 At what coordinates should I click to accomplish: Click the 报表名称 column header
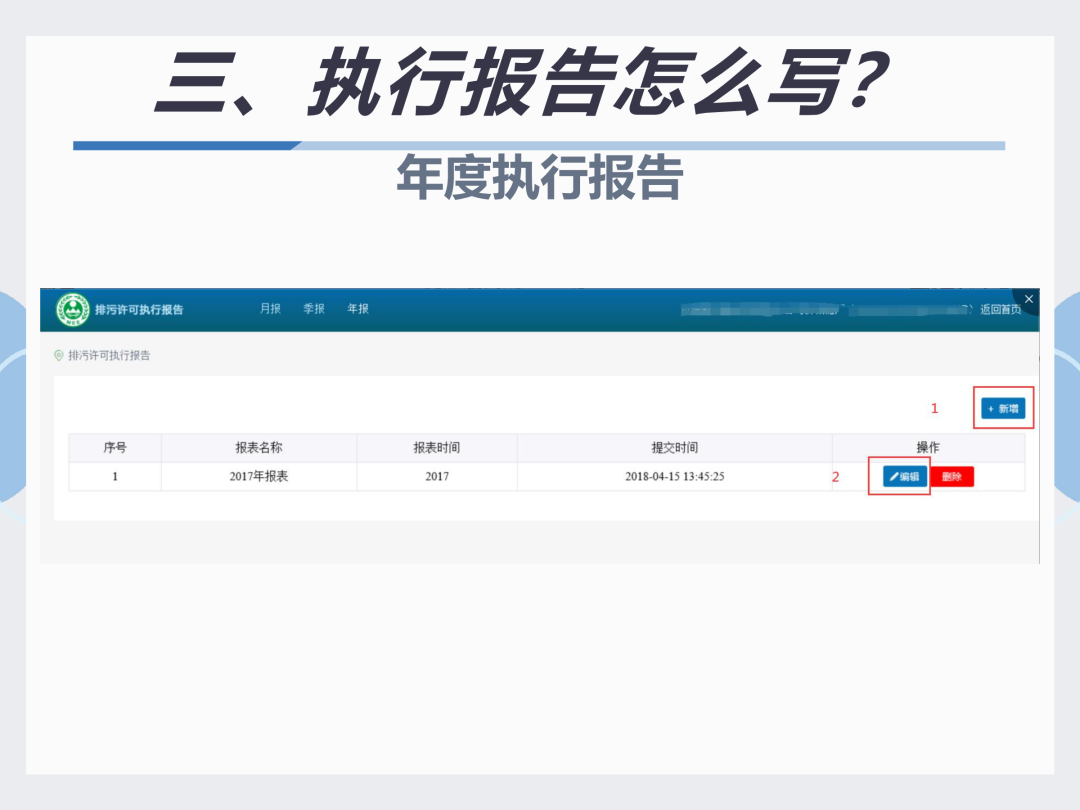259,448
